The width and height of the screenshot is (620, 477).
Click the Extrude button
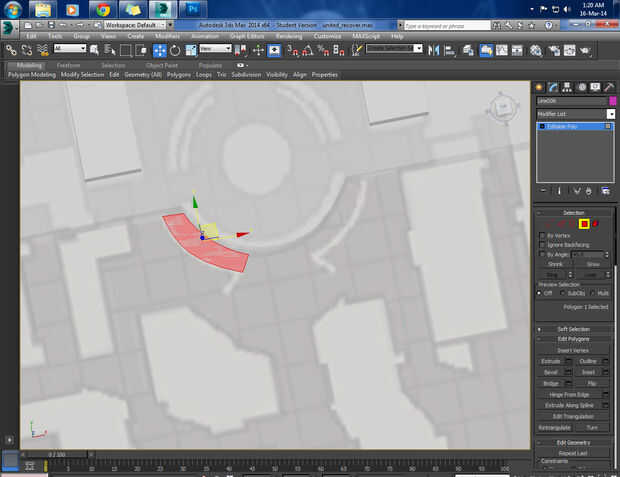pos(551,360)
